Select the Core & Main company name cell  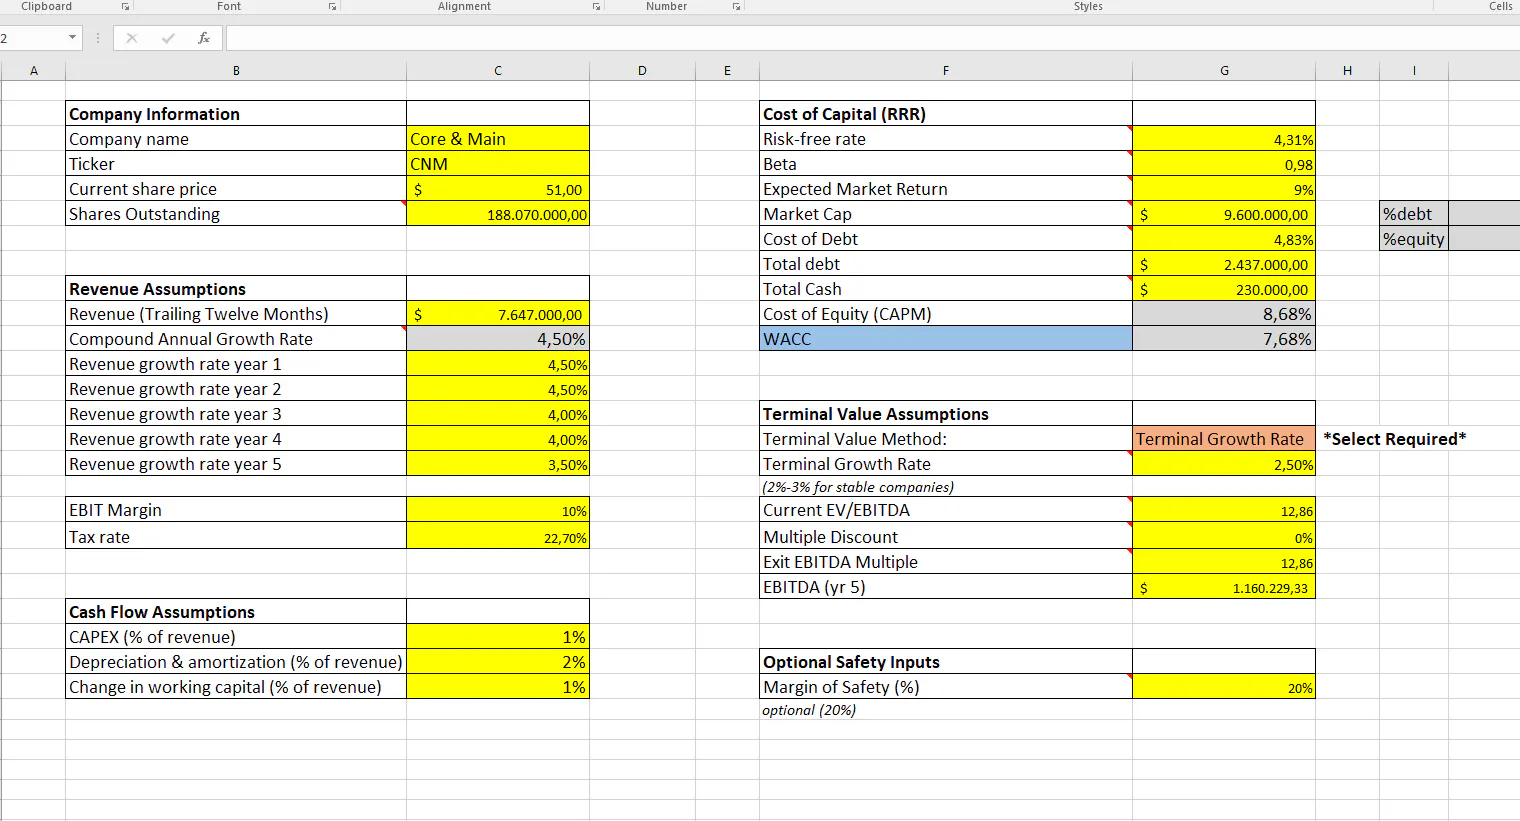tap(498, 139)
